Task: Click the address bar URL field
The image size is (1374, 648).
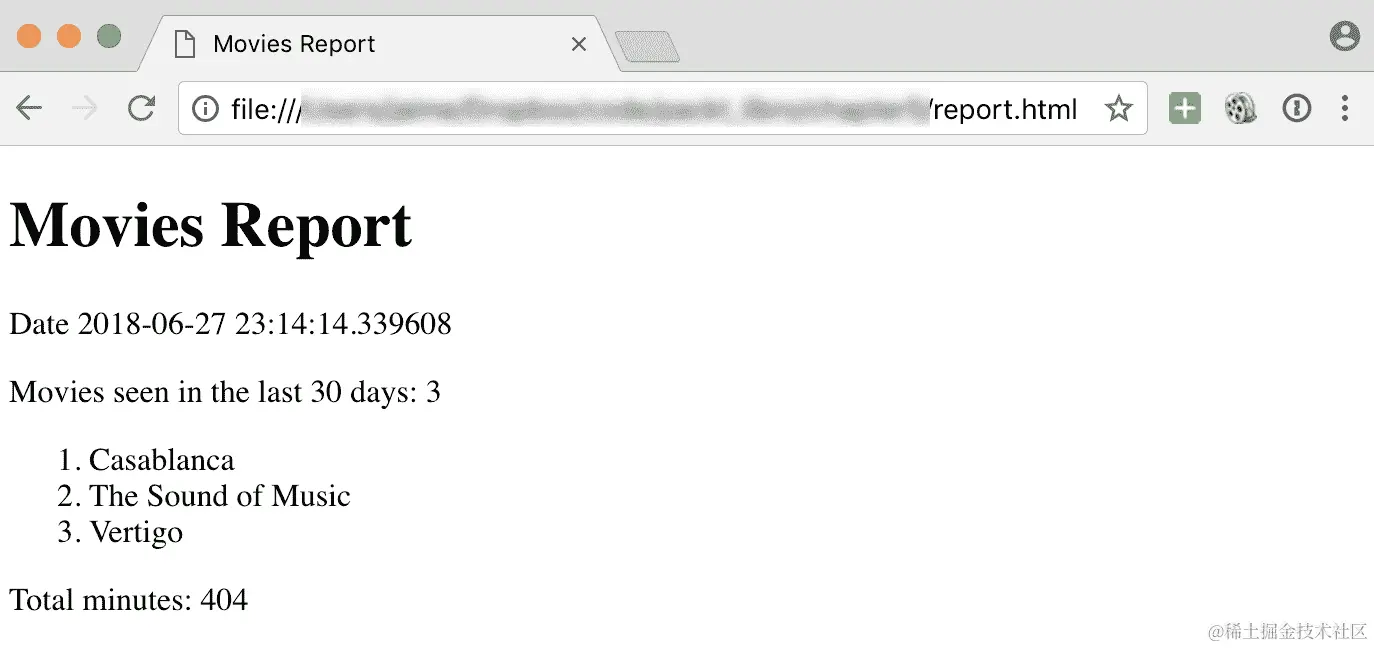Action: pos(660,108)
